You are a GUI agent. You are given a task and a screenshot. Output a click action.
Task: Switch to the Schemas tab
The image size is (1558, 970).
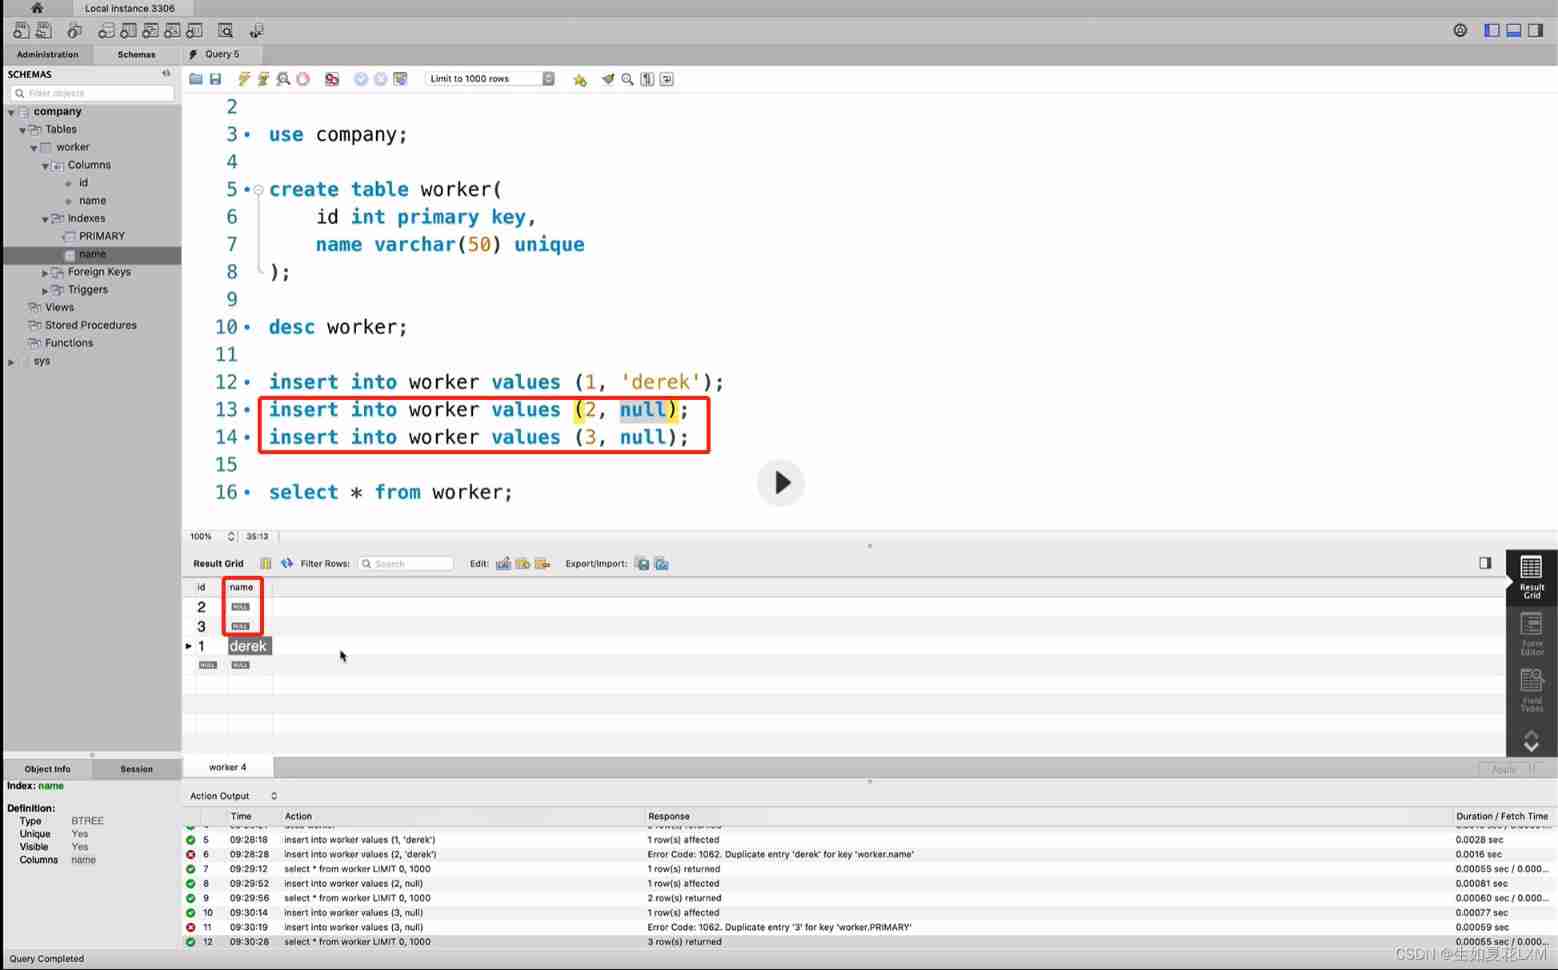click(136, 54)
